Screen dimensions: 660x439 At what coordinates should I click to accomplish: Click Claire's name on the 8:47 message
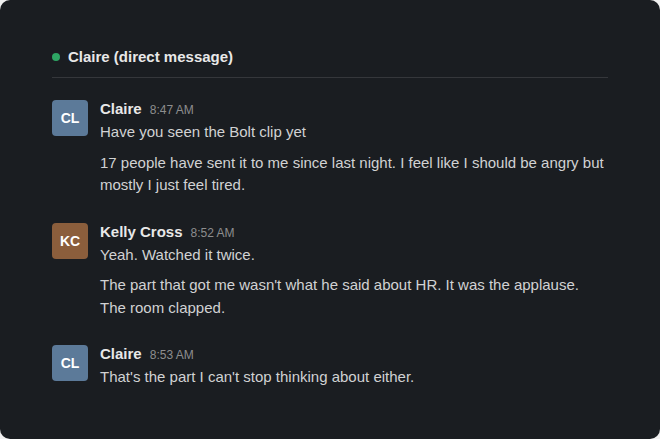coord(121,109)
